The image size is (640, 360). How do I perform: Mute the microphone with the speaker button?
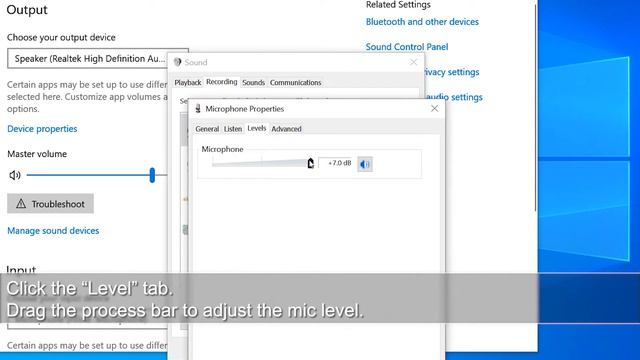pos(364,164)
